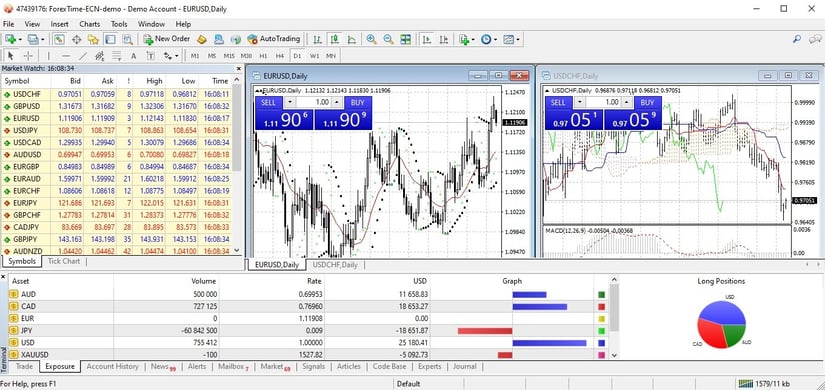This screenshot has width=825, height=390.
Task: Switch timeframe to M1
Action: tap(195, 55)
